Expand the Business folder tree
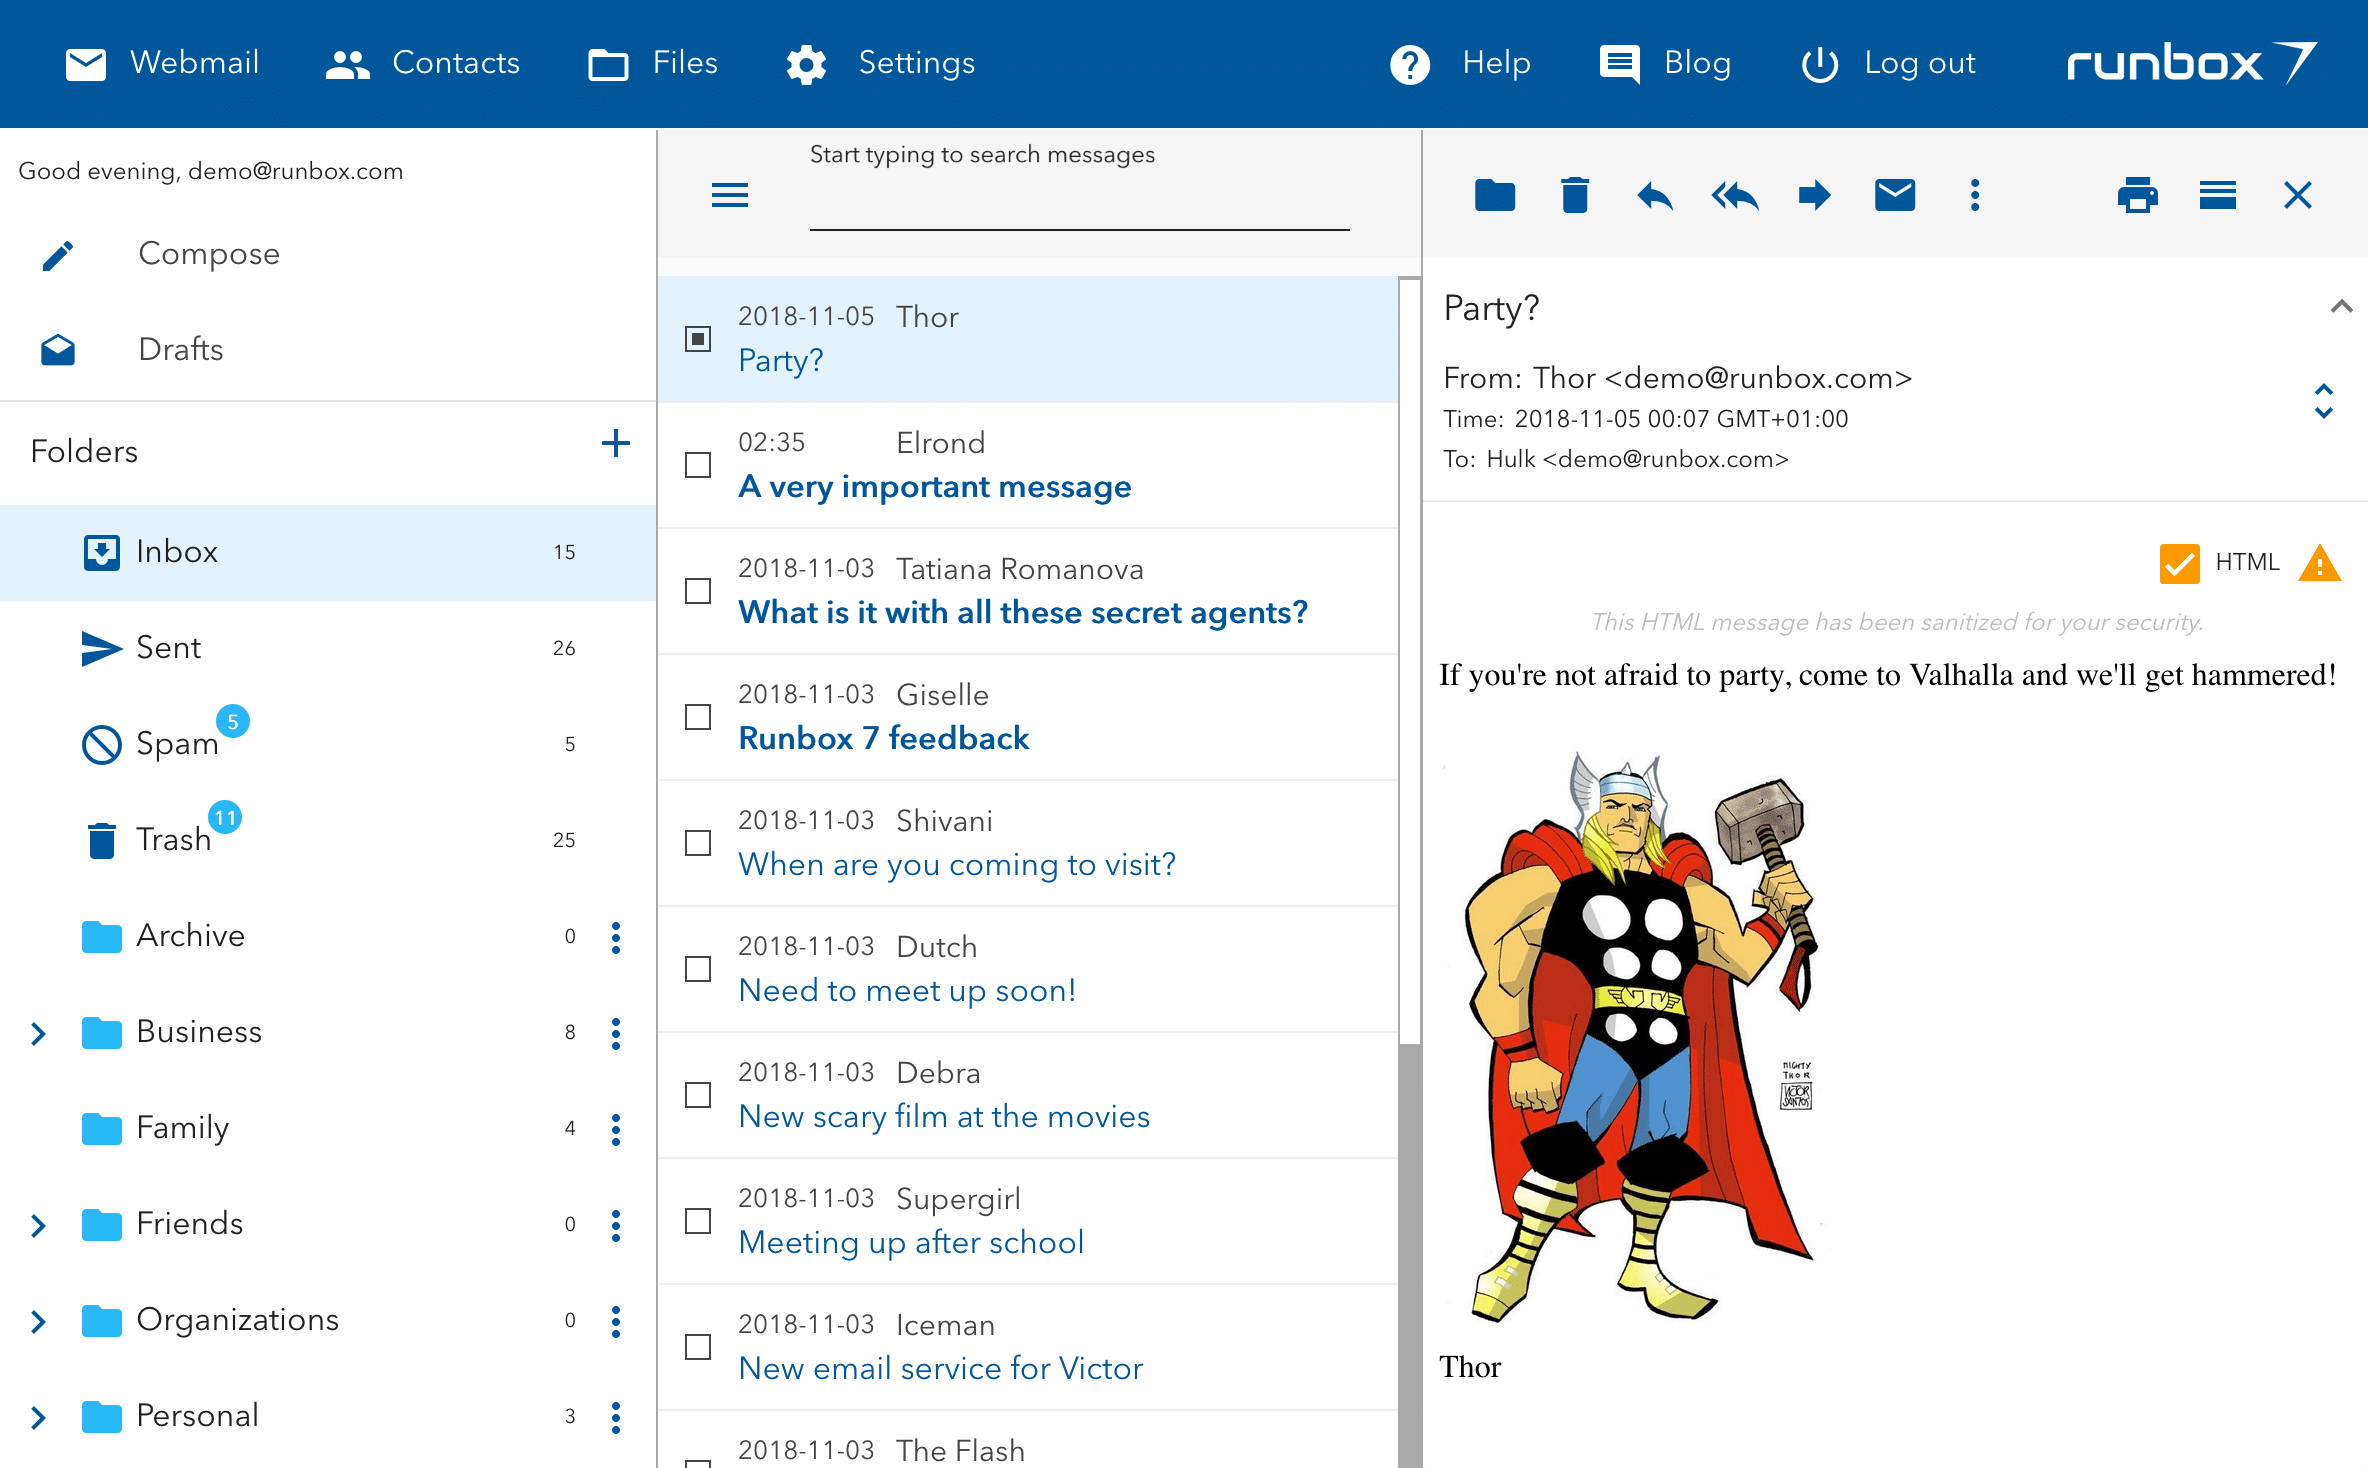The height and width of the screenshot is (1468, 2368). (x=38, y=1033)
